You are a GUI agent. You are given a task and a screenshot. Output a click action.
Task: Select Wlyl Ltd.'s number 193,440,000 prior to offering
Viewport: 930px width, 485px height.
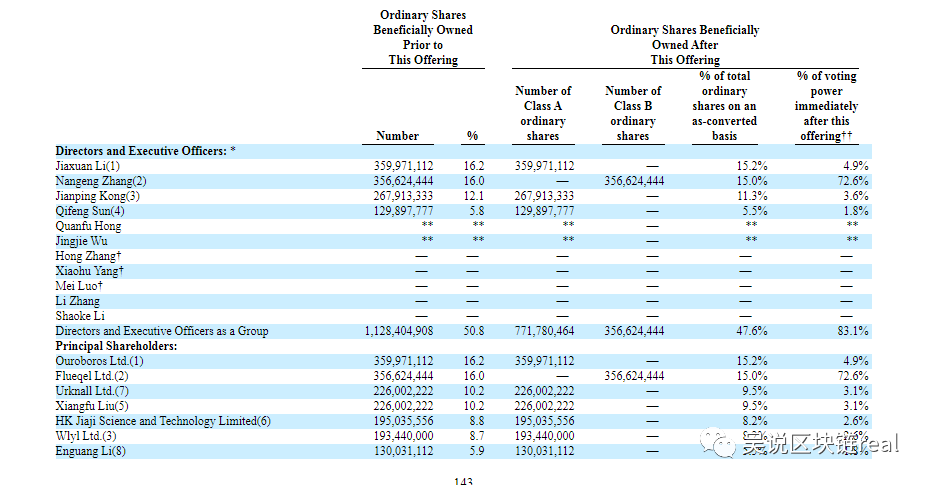[x=403, y=436]
